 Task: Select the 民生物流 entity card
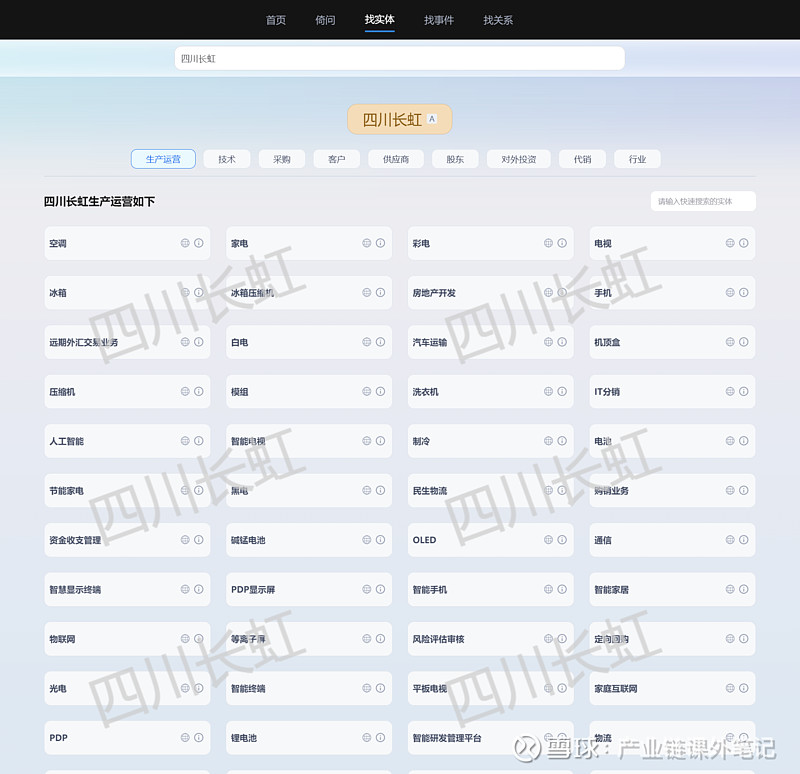pos(490,490)
